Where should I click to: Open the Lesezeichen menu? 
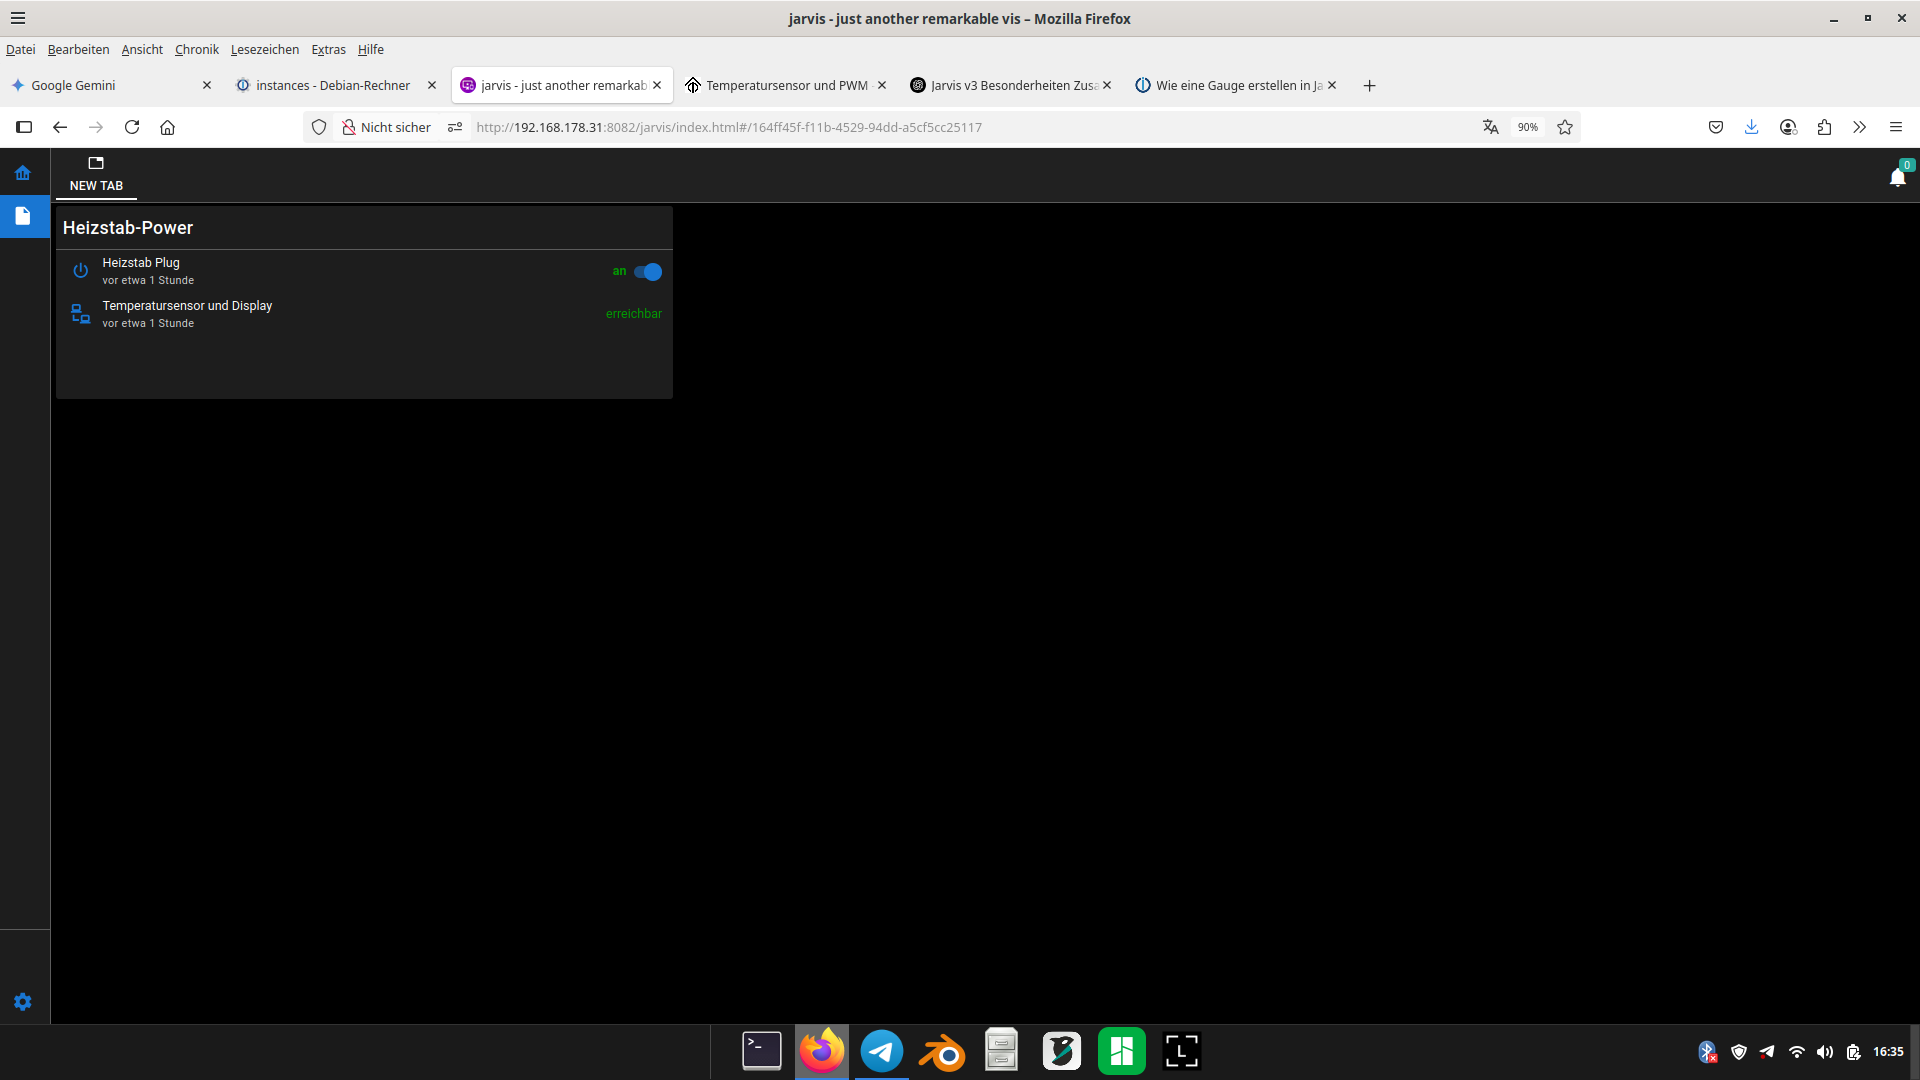(264, 49)
